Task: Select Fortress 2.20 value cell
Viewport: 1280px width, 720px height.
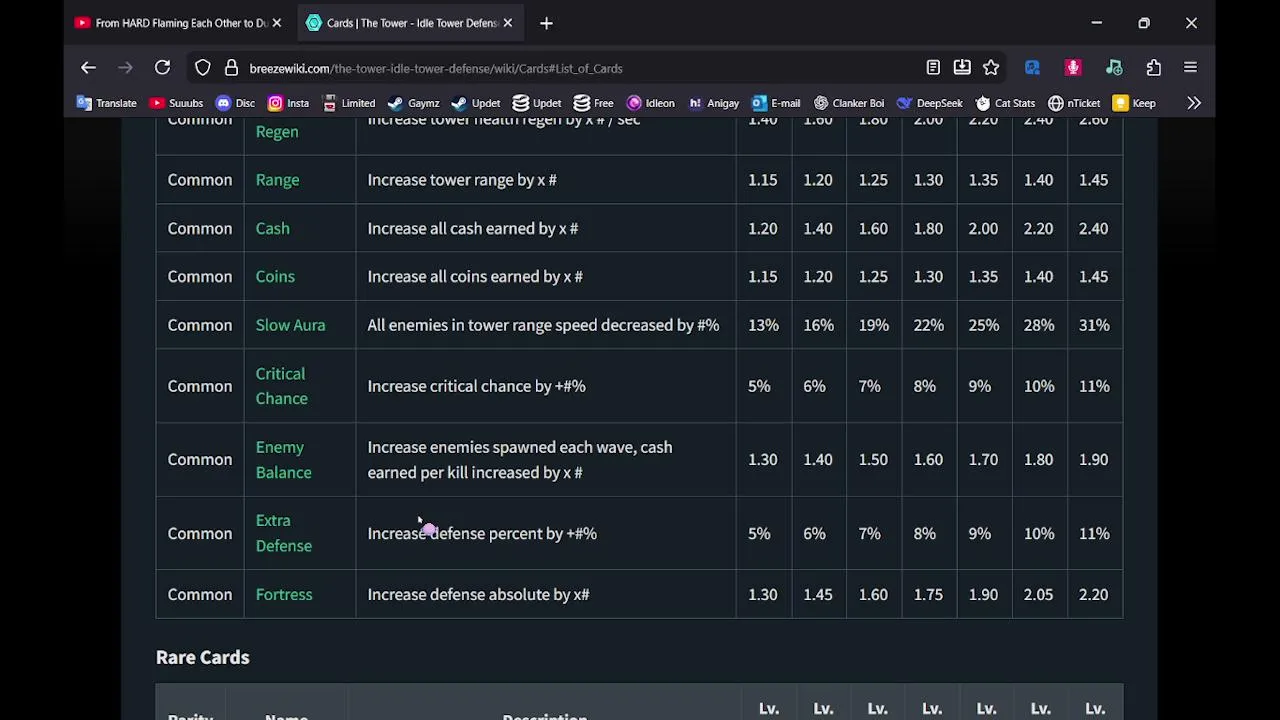Action: tap(1094, 594)
